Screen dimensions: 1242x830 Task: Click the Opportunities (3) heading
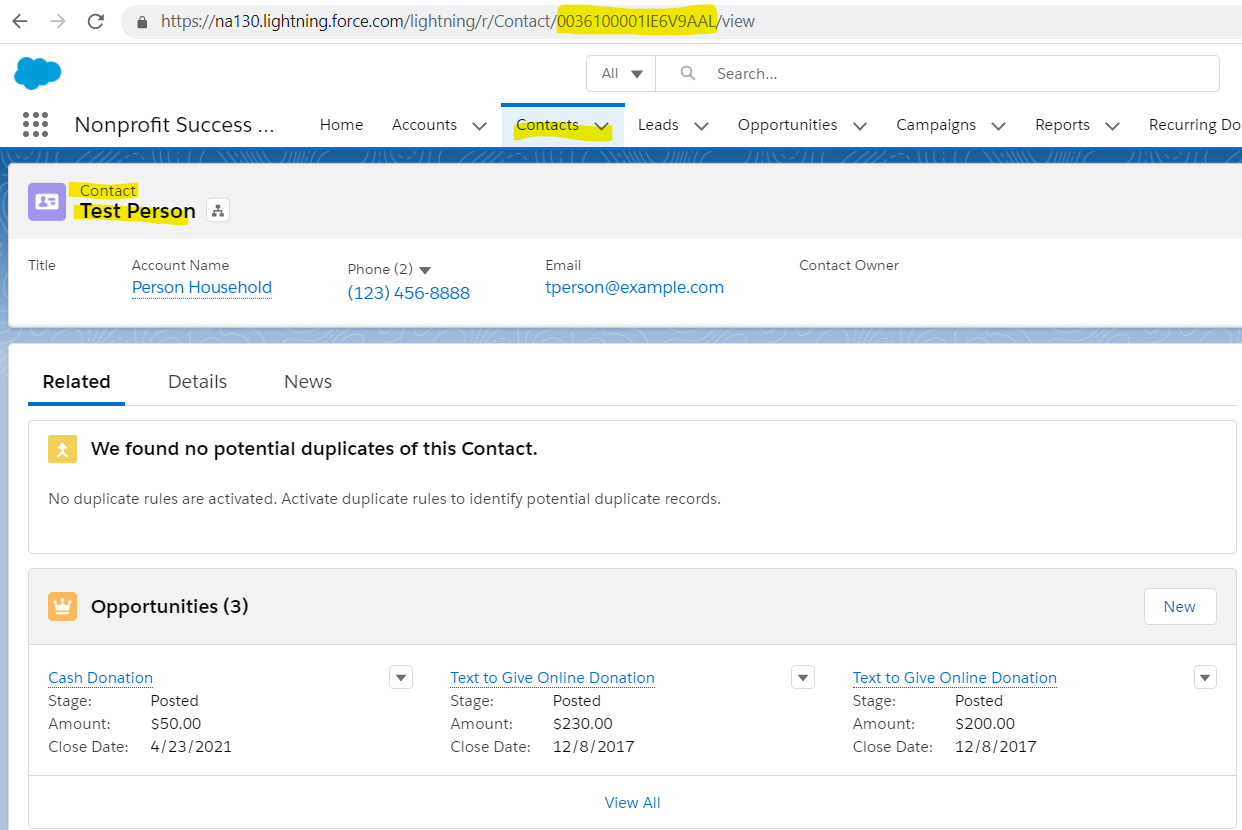(170, 607)
